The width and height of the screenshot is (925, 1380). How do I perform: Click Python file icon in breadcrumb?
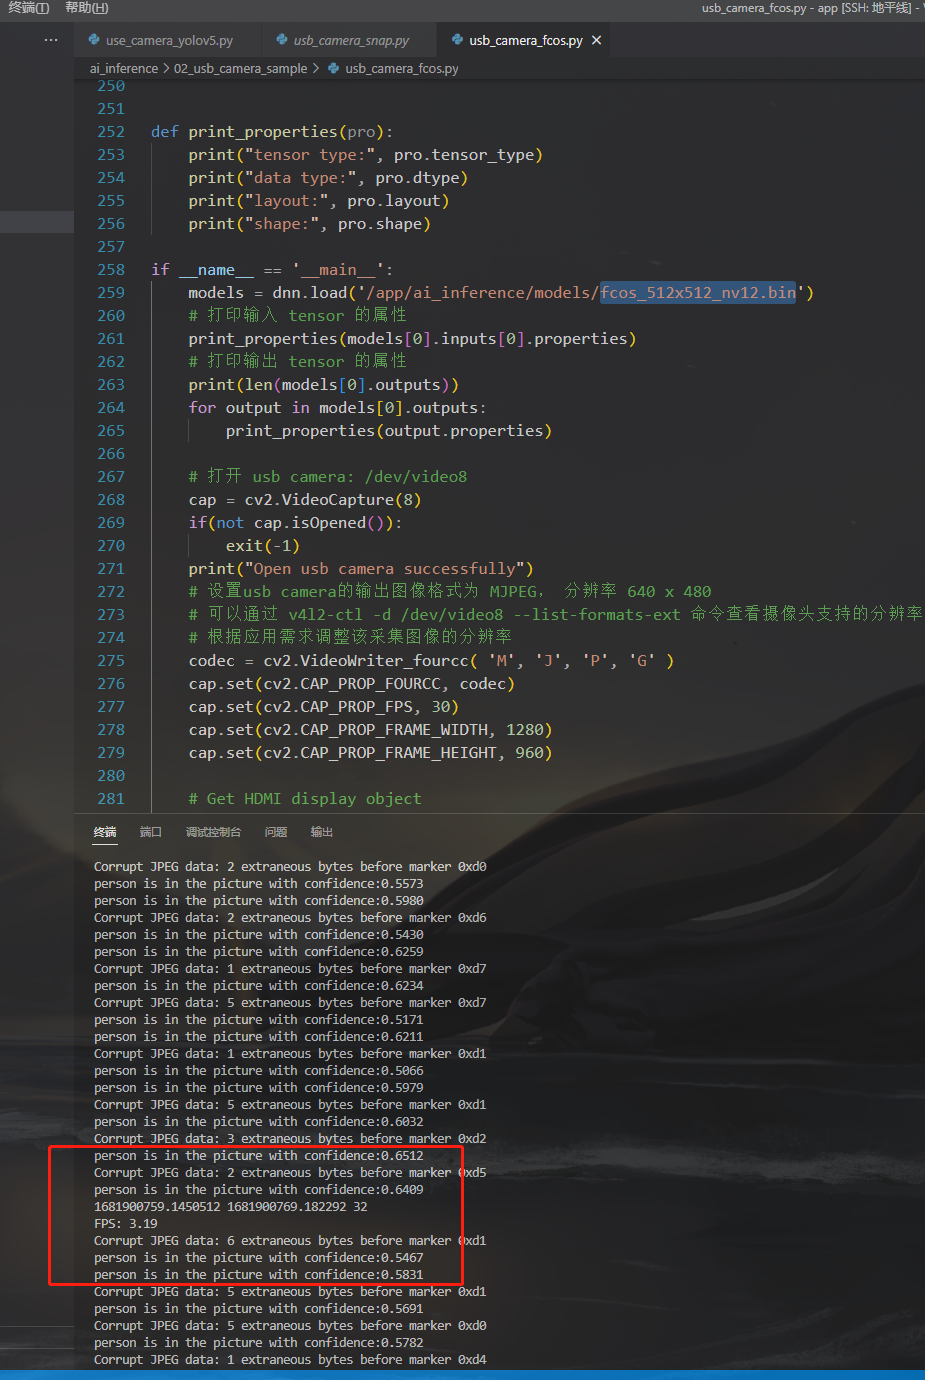click(334, 69)
